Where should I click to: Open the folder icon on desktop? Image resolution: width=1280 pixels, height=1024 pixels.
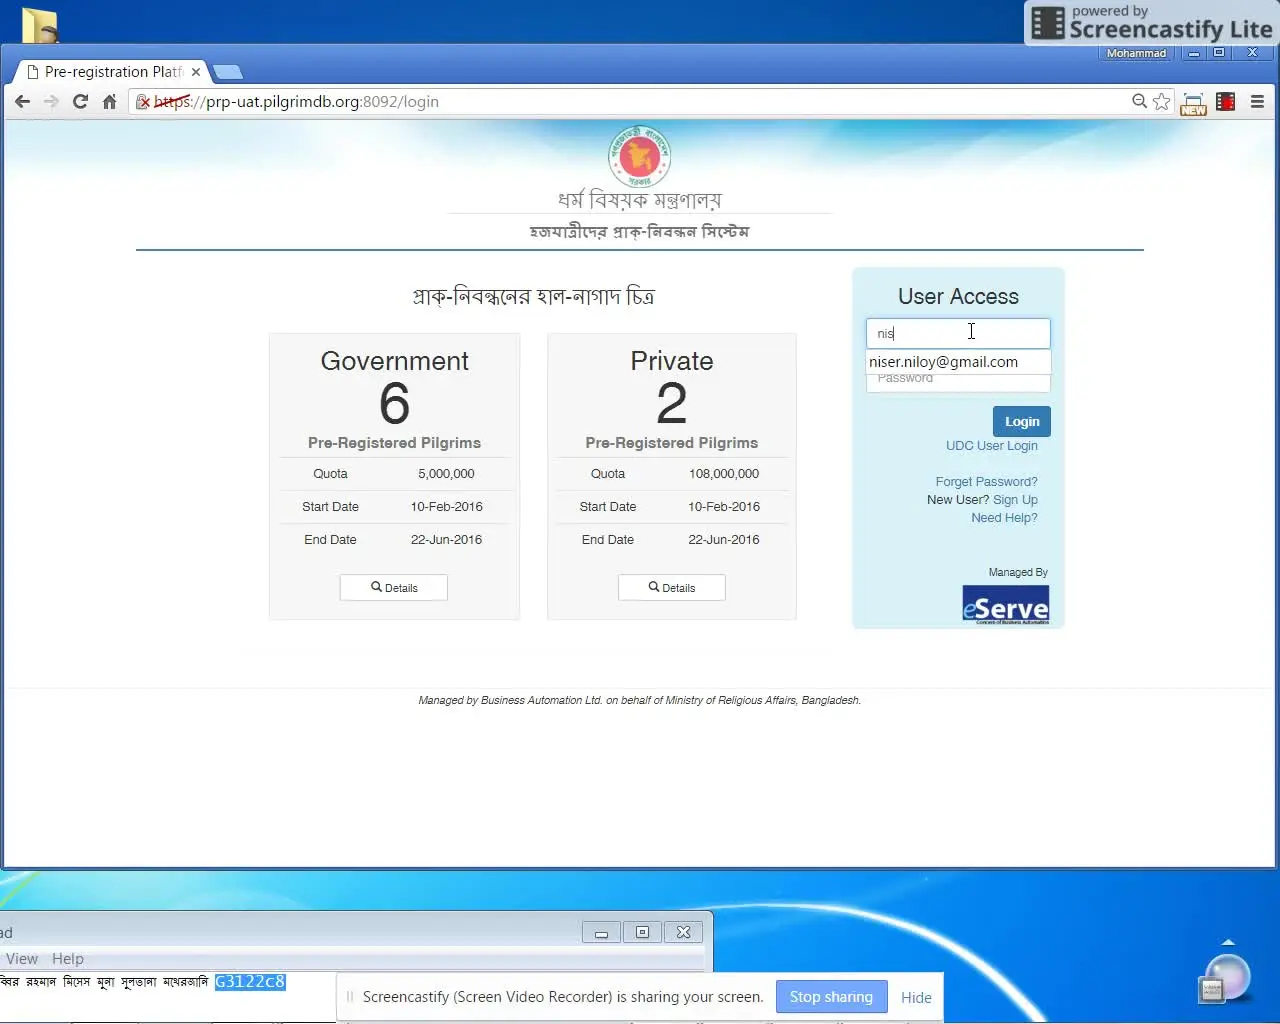40,25
